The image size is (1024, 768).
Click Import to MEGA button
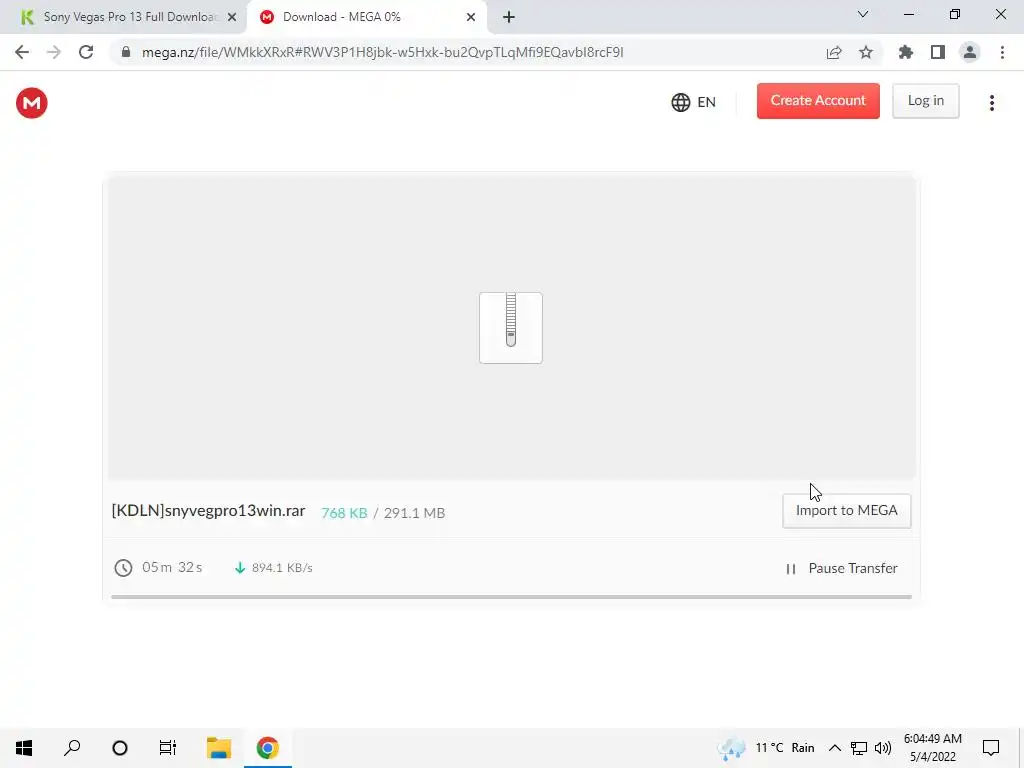coord(846,511)
